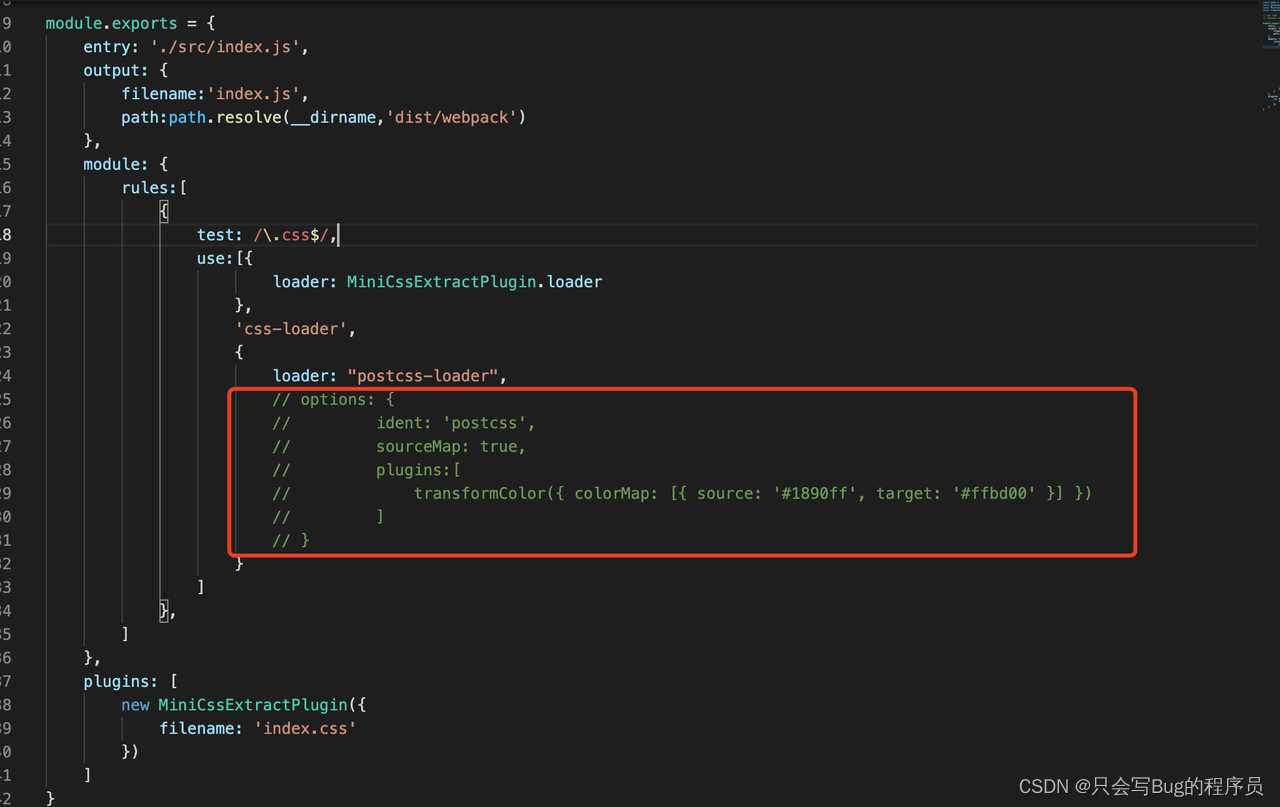This screenshot has width=1280, height=807.
Task: Click the output key
Action: 116,70
